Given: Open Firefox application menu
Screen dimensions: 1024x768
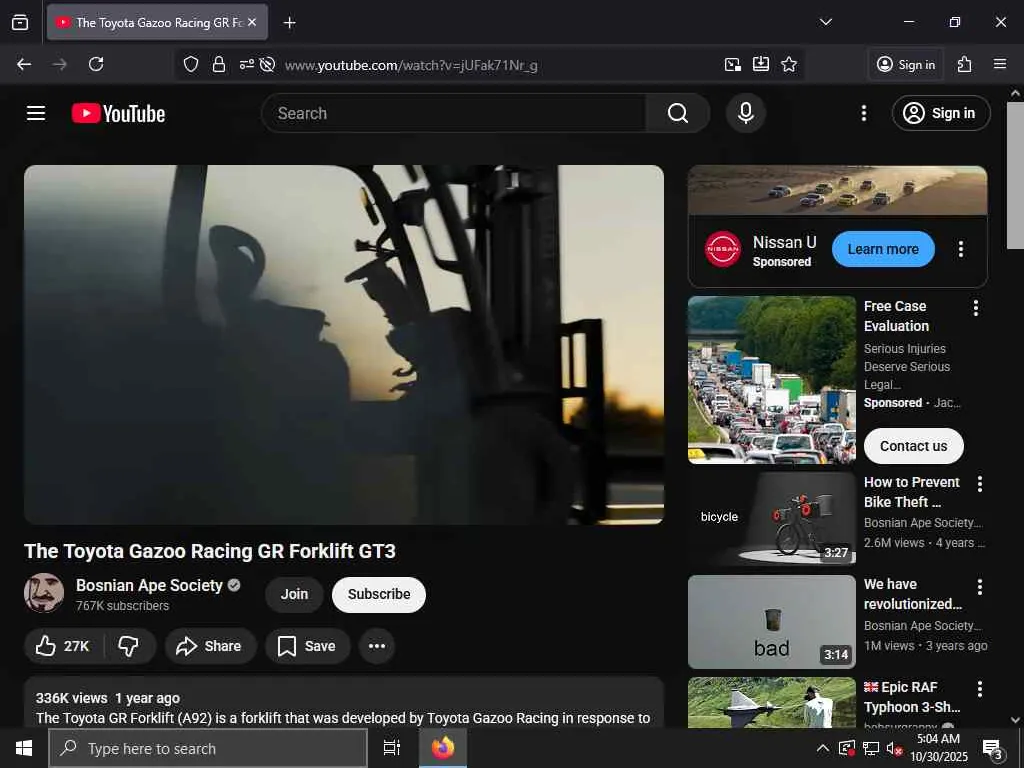Looking at the screenshot, I should pyautogui.click(x=999, y=64).
